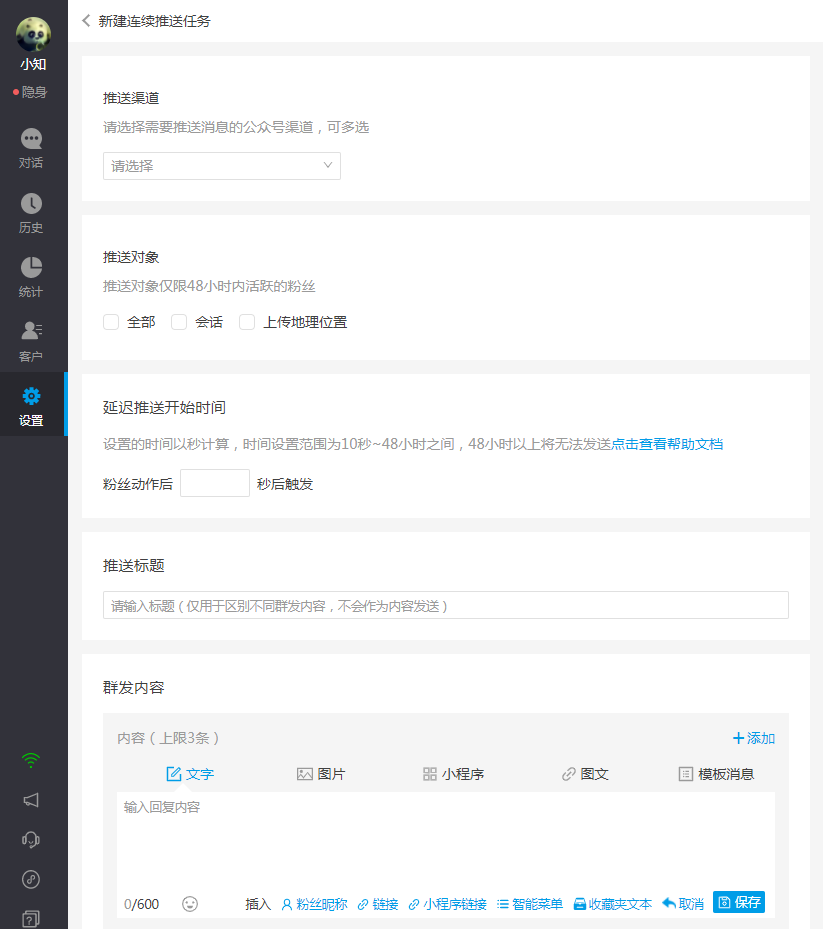Check the 上传地理位置 checkbox
The height and width of the screenshot is (929, 823).
[247, 322]
